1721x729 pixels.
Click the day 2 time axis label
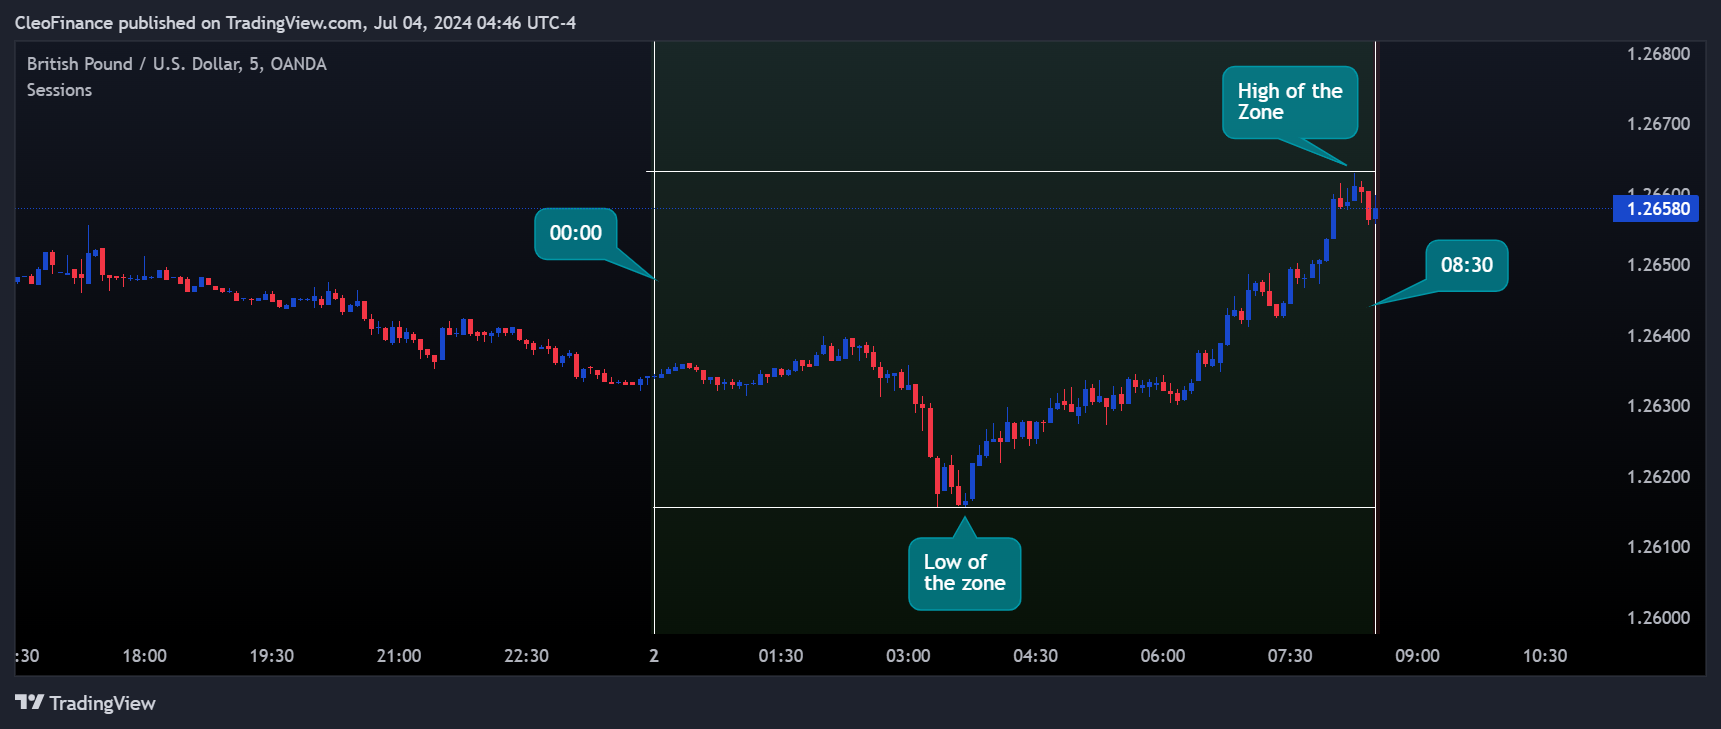tap(654, 656)
